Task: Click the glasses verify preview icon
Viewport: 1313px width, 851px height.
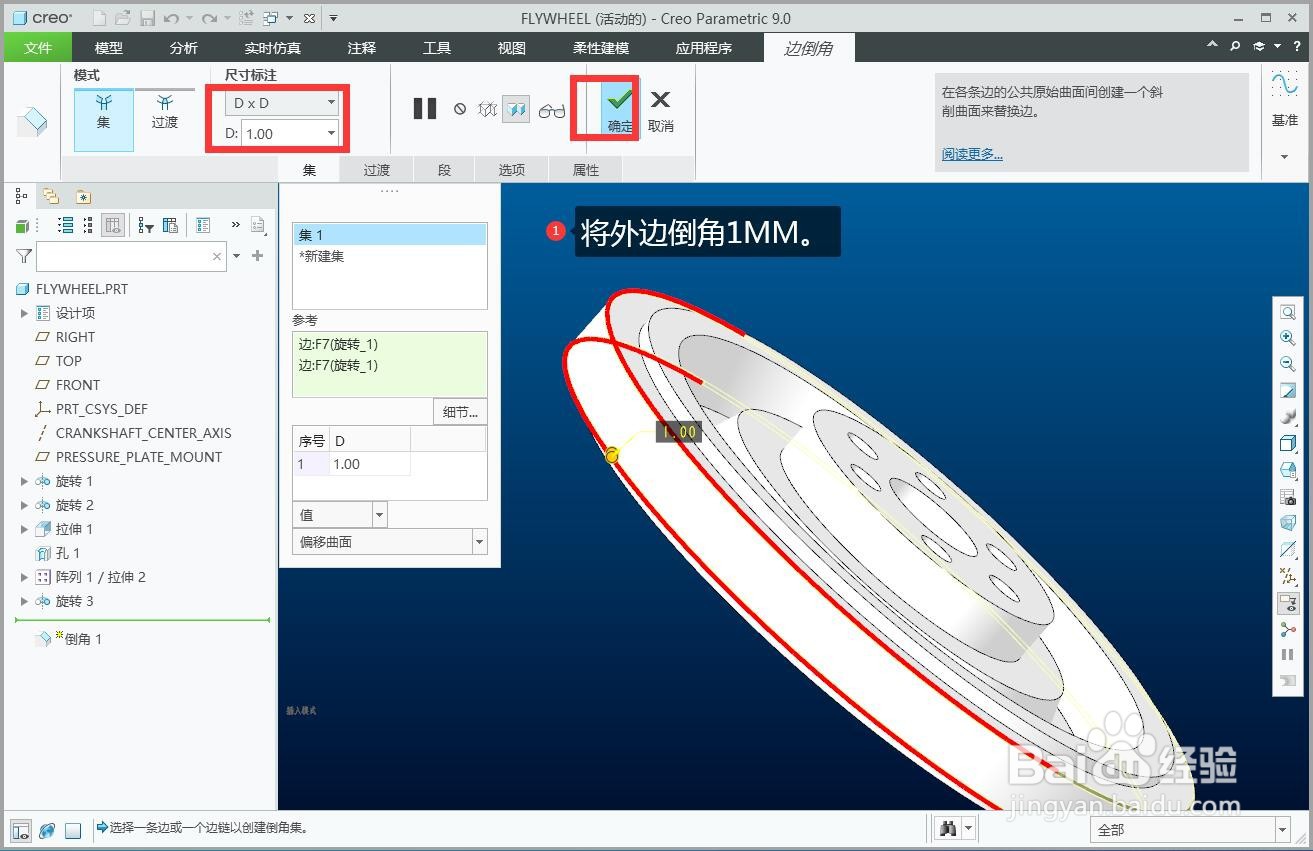Action: (552, 110)
